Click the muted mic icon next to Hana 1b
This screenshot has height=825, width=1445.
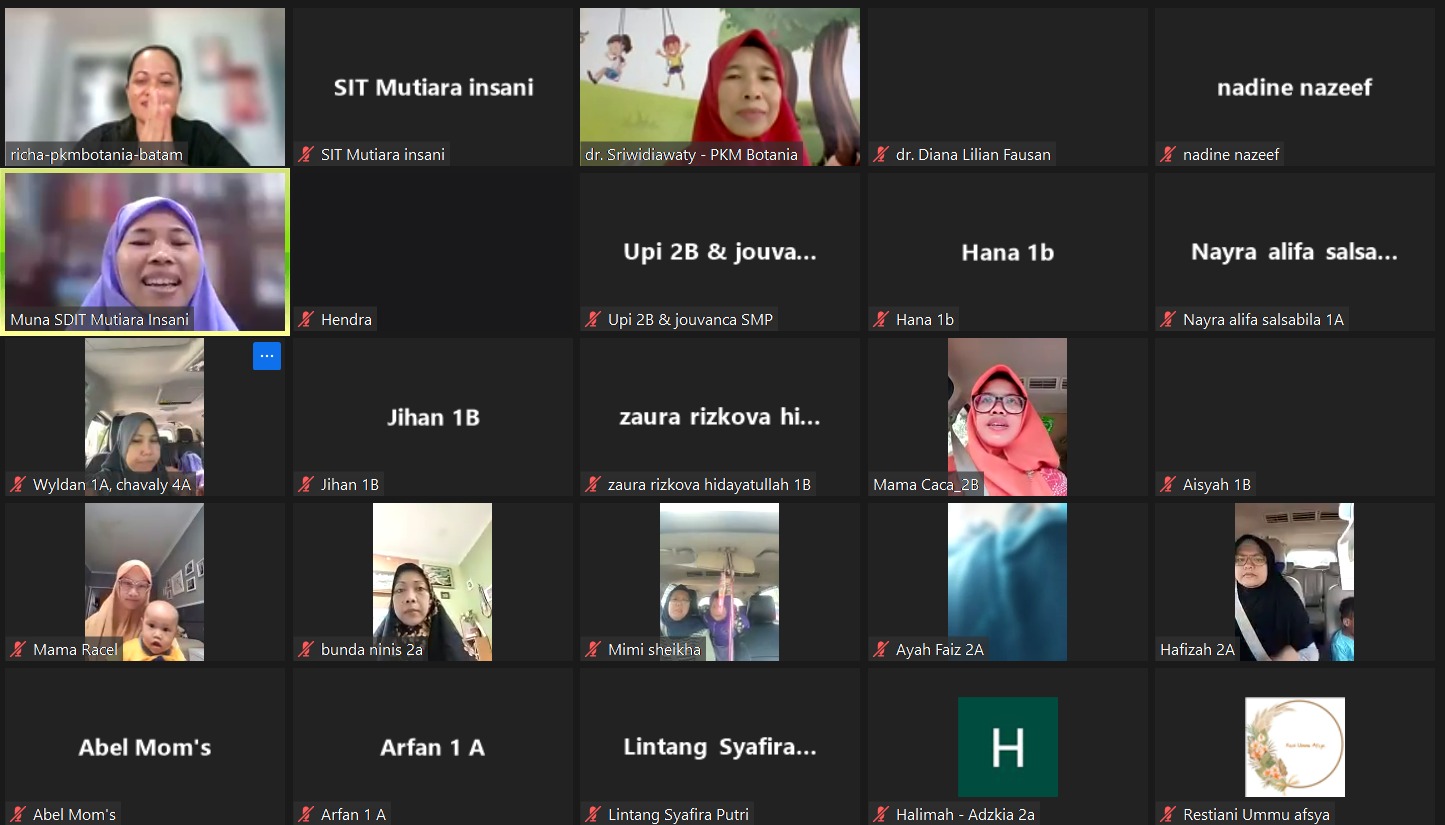tap(881, 319)
